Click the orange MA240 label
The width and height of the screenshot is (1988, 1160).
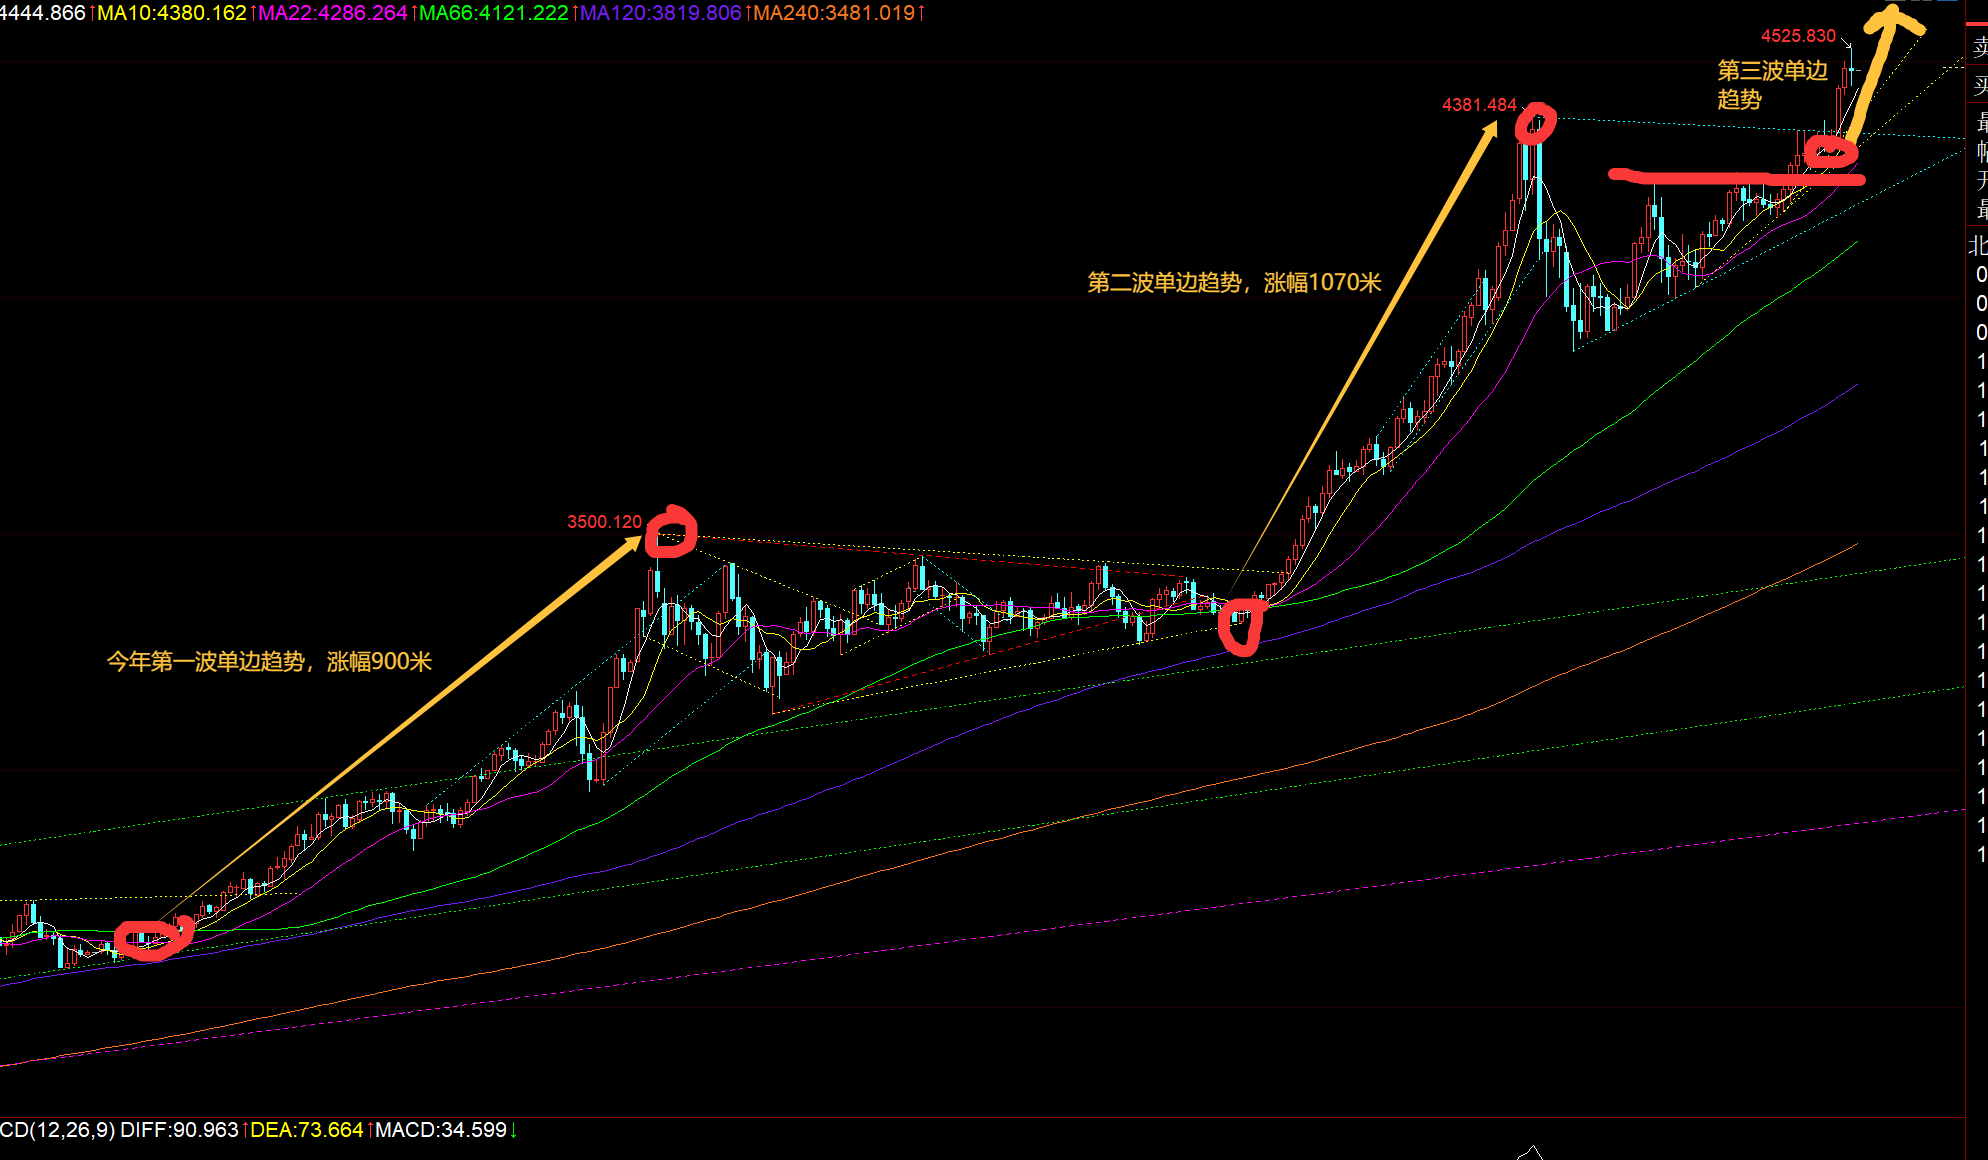834,13
